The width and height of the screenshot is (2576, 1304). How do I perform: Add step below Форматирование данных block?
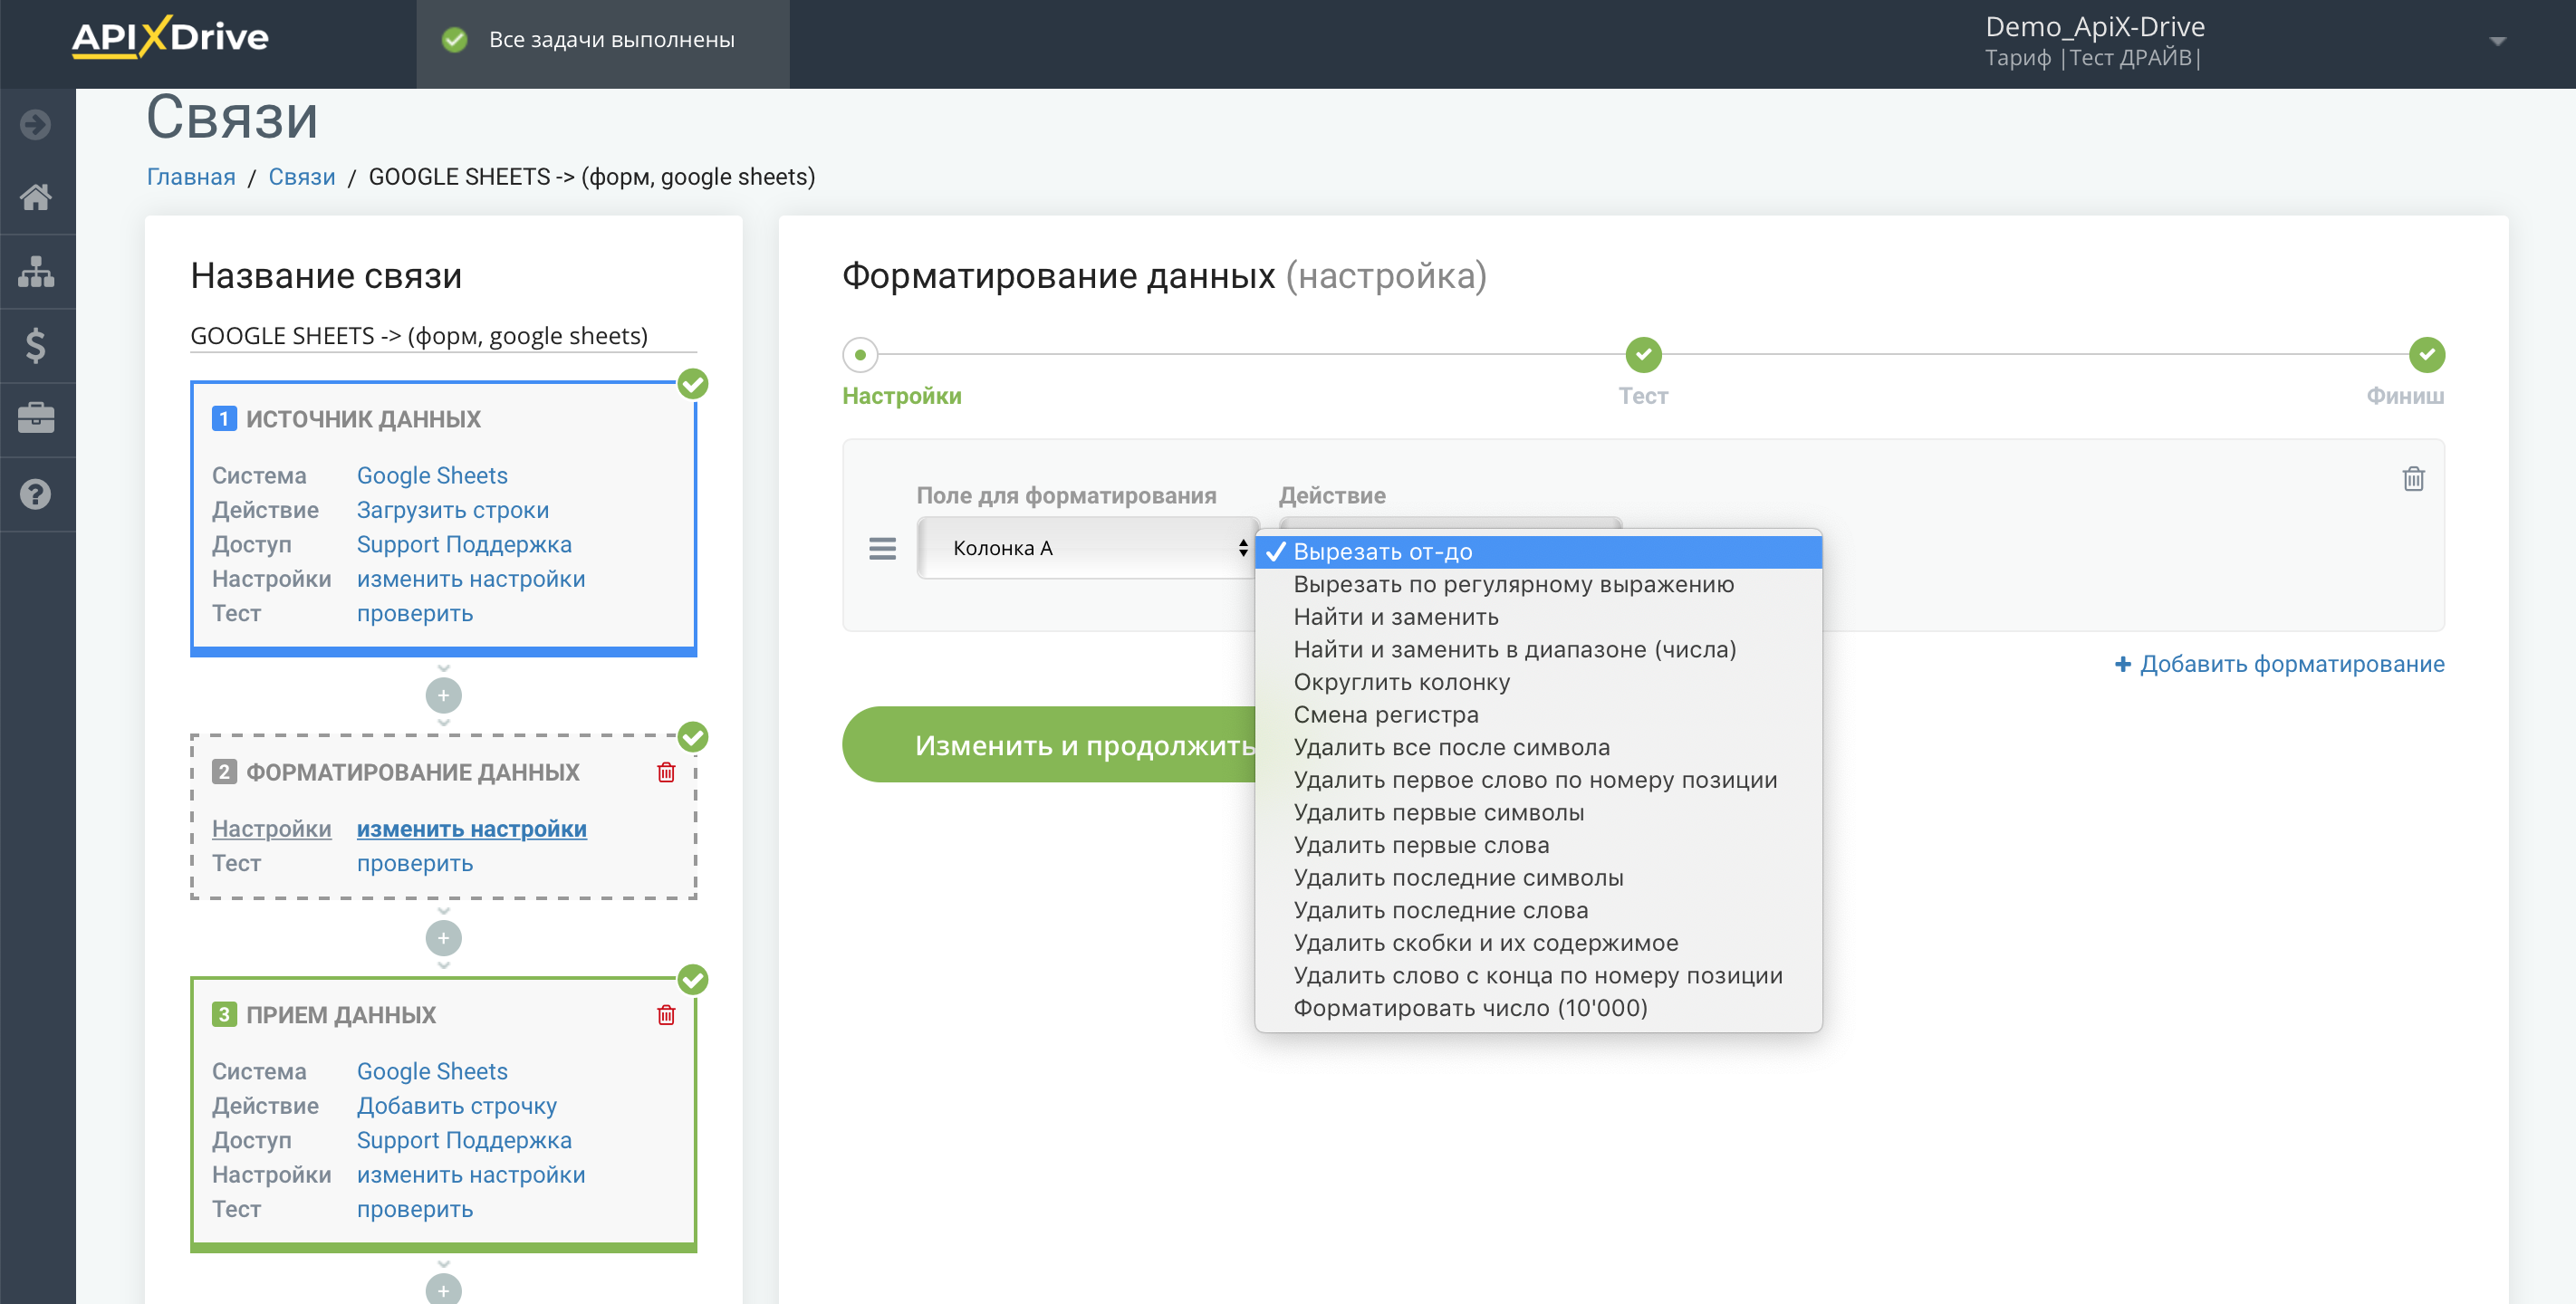(443, 938)
